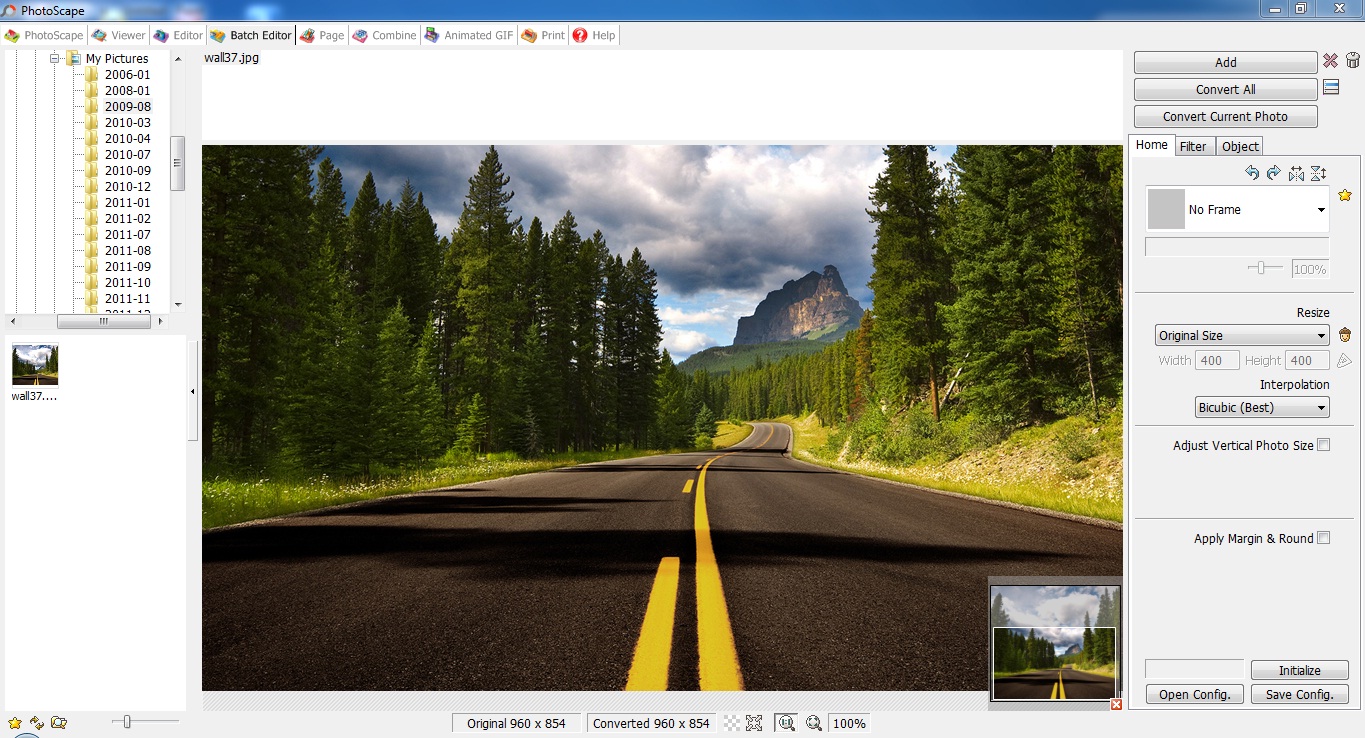The image size is (1365, 738).
Task: Switch to the Filter panel tab
Action: (1193, 146)
